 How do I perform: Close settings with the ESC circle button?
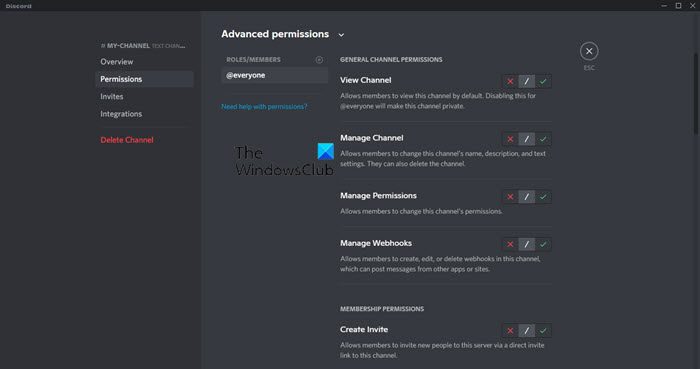point(589,51)
